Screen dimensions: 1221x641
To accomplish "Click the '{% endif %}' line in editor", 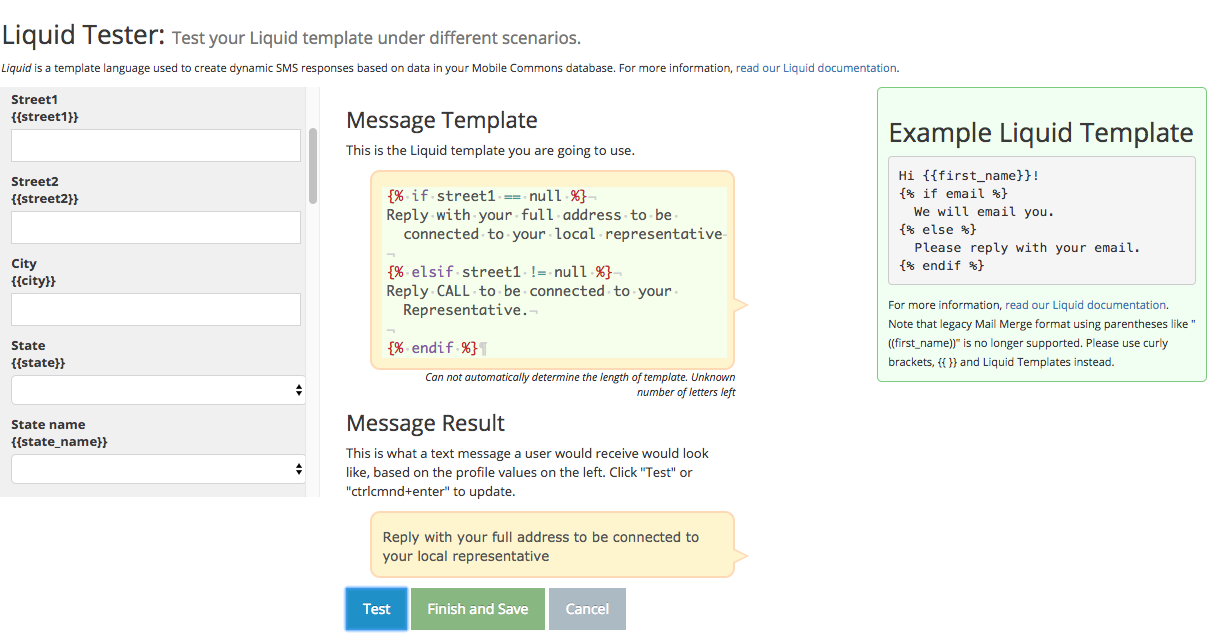I will point(433,348).
